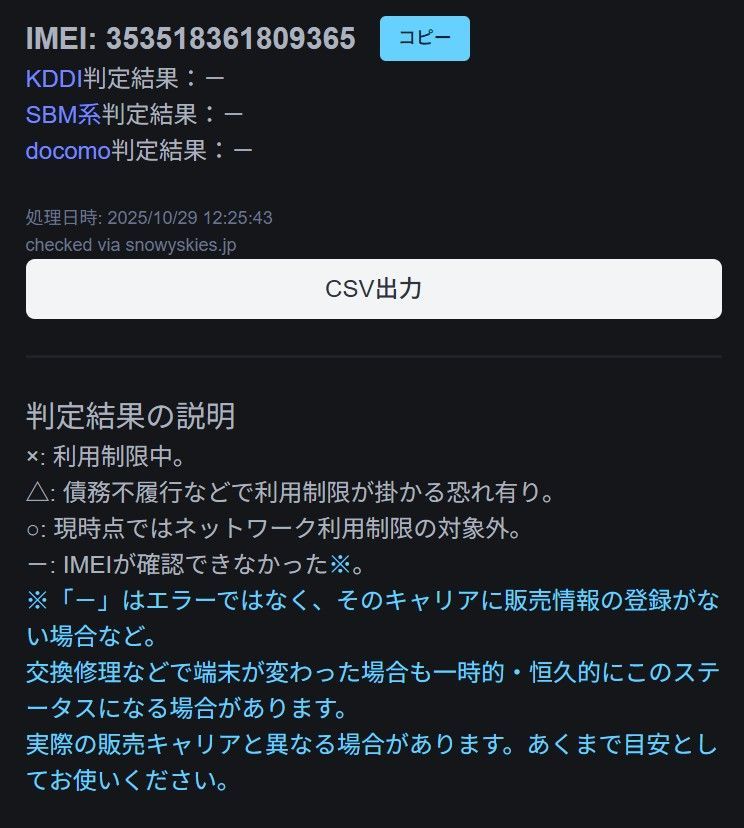Image resolution: width=744 pixels, height=828 pixels.
Task: Click the 処理日時 timestamp text
Action: [x=149, y=218]
